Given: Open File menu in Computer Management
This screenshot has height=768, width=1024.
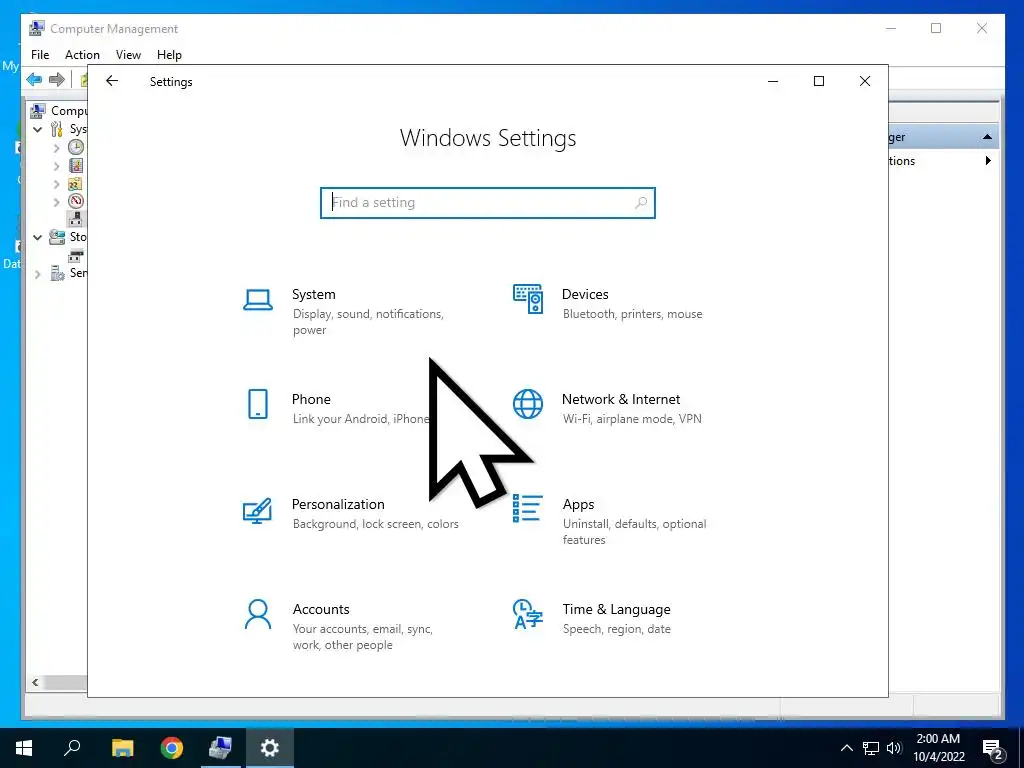Looking at the screenshot, I should (x=40, y=55).
